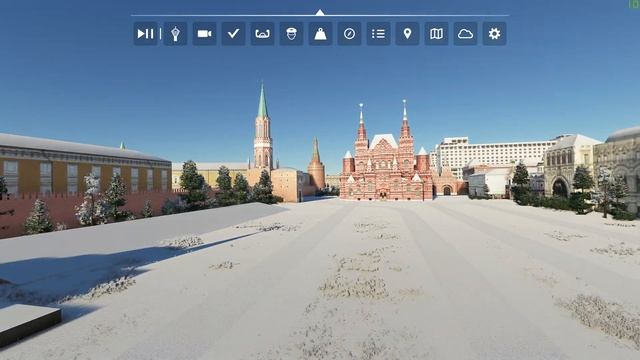
Task: Open the Checklist checkmark icon
Action: [x=233, y=33]
